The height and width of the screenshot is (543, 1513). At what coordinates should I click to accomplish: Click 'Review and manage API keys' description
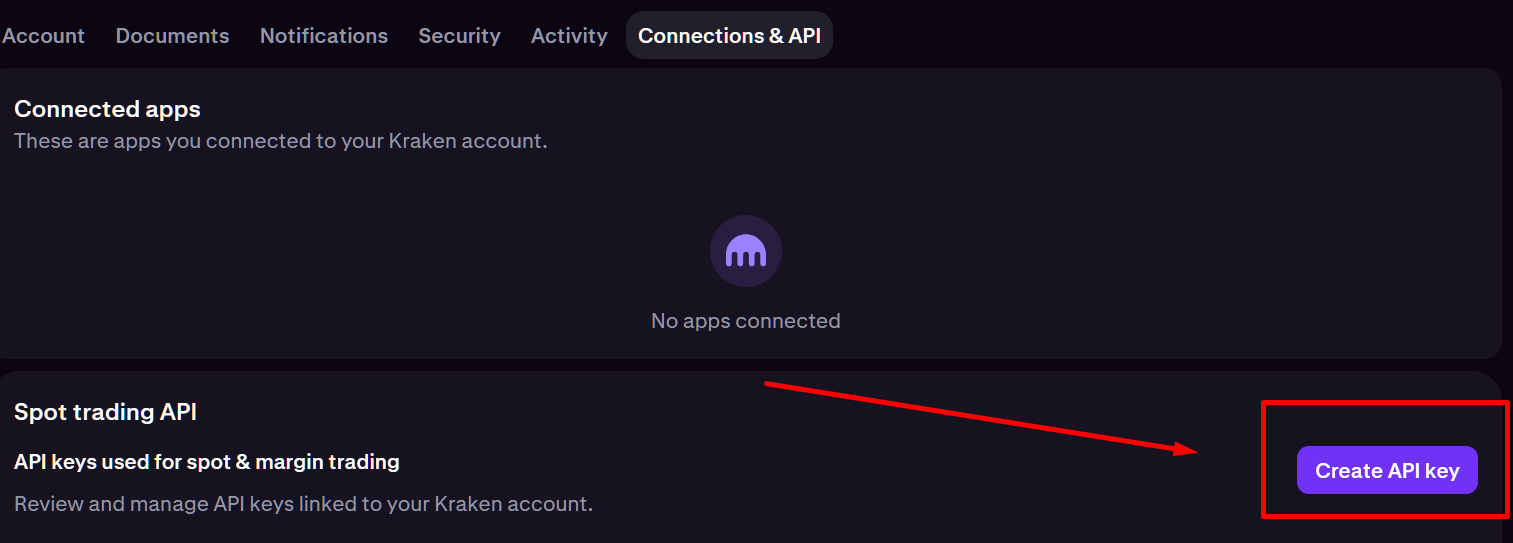click(x=303, y=504)
